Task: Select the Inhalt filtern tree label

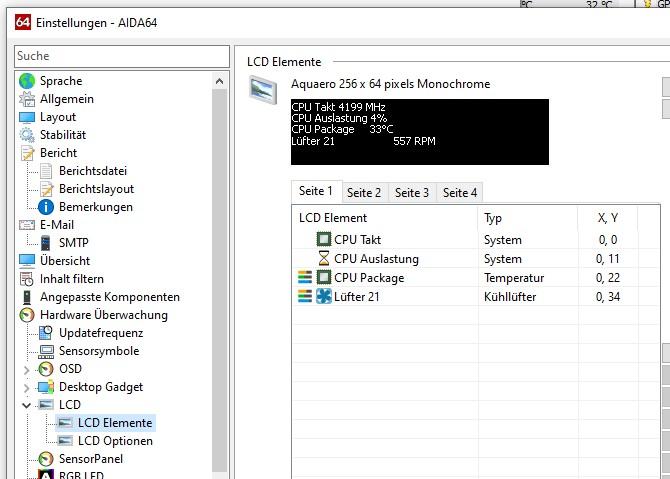Action: (72, 279)
